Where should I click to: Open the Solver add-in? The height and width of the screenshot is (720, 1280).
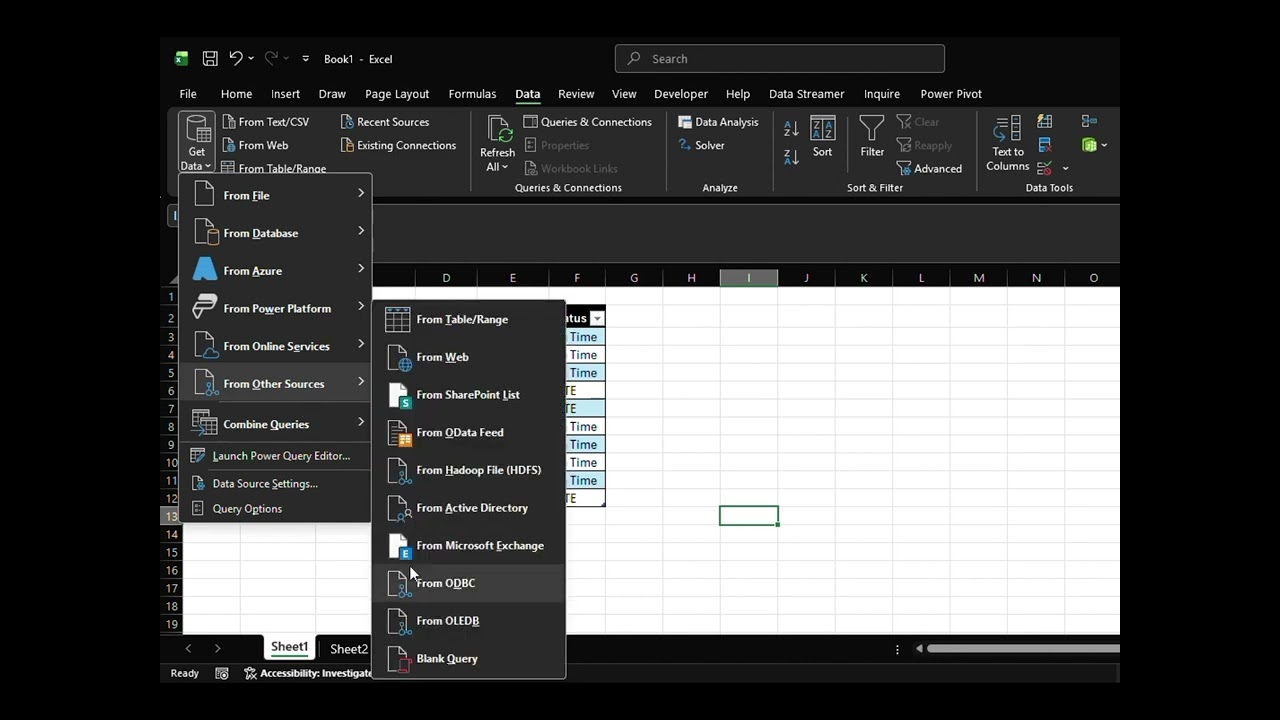click(x=701, y=145)
